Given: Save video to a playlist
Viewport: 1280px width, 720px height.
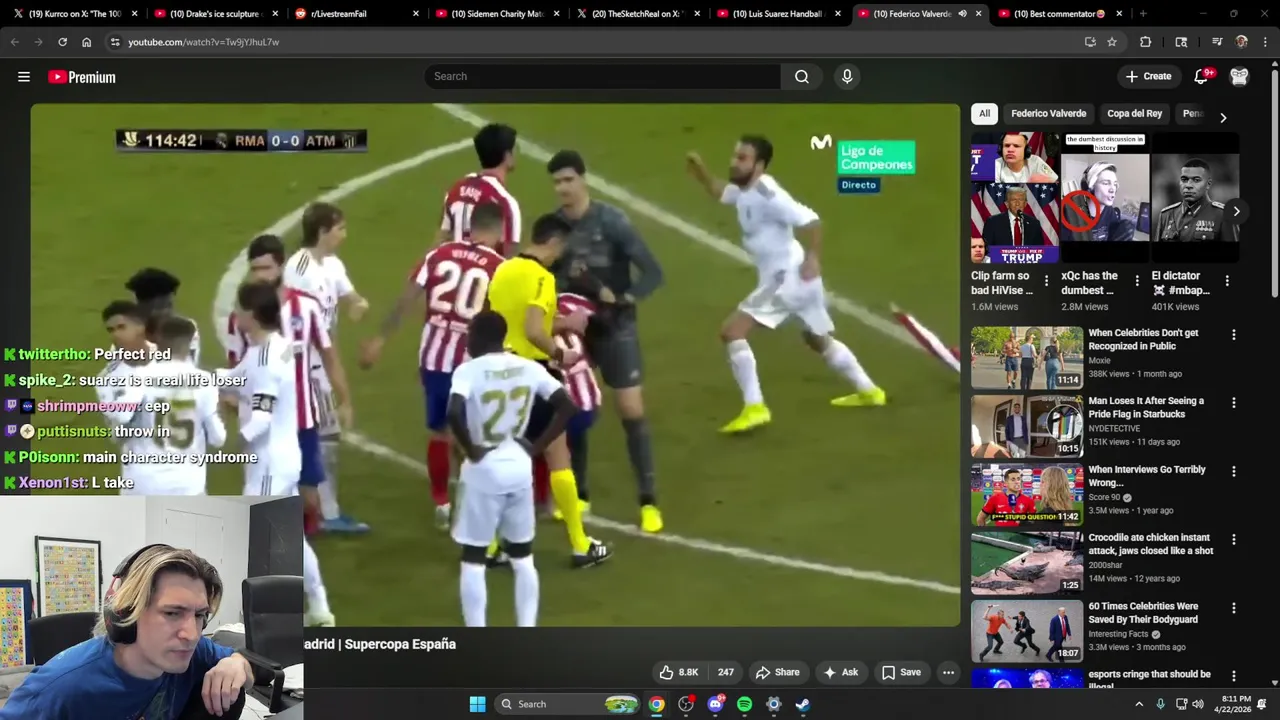Looking at the screenshot, I should 901,672.
